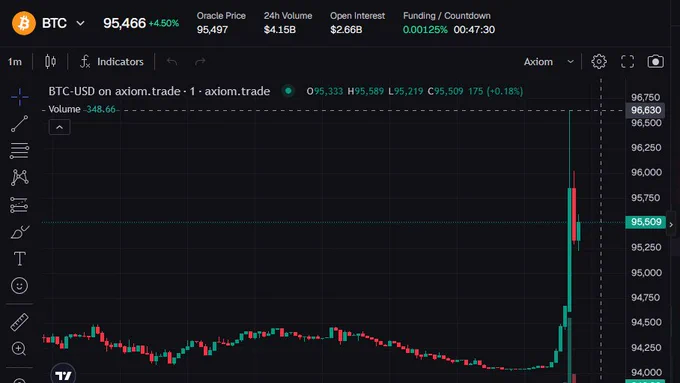Click the 24h Volume value $4.15B

click(280, 30)
